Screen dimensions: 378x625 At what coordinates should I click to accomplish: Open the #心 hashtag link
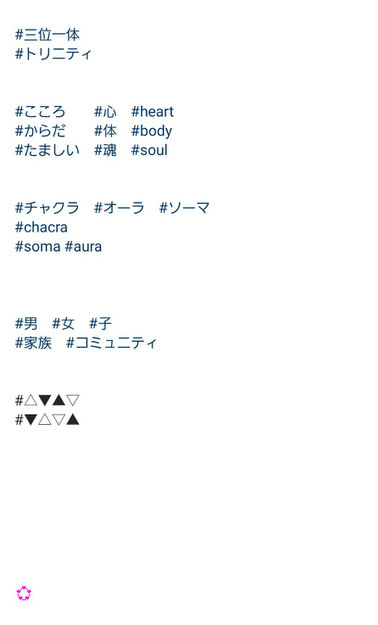pyautogui.click(x=105, y=112)
